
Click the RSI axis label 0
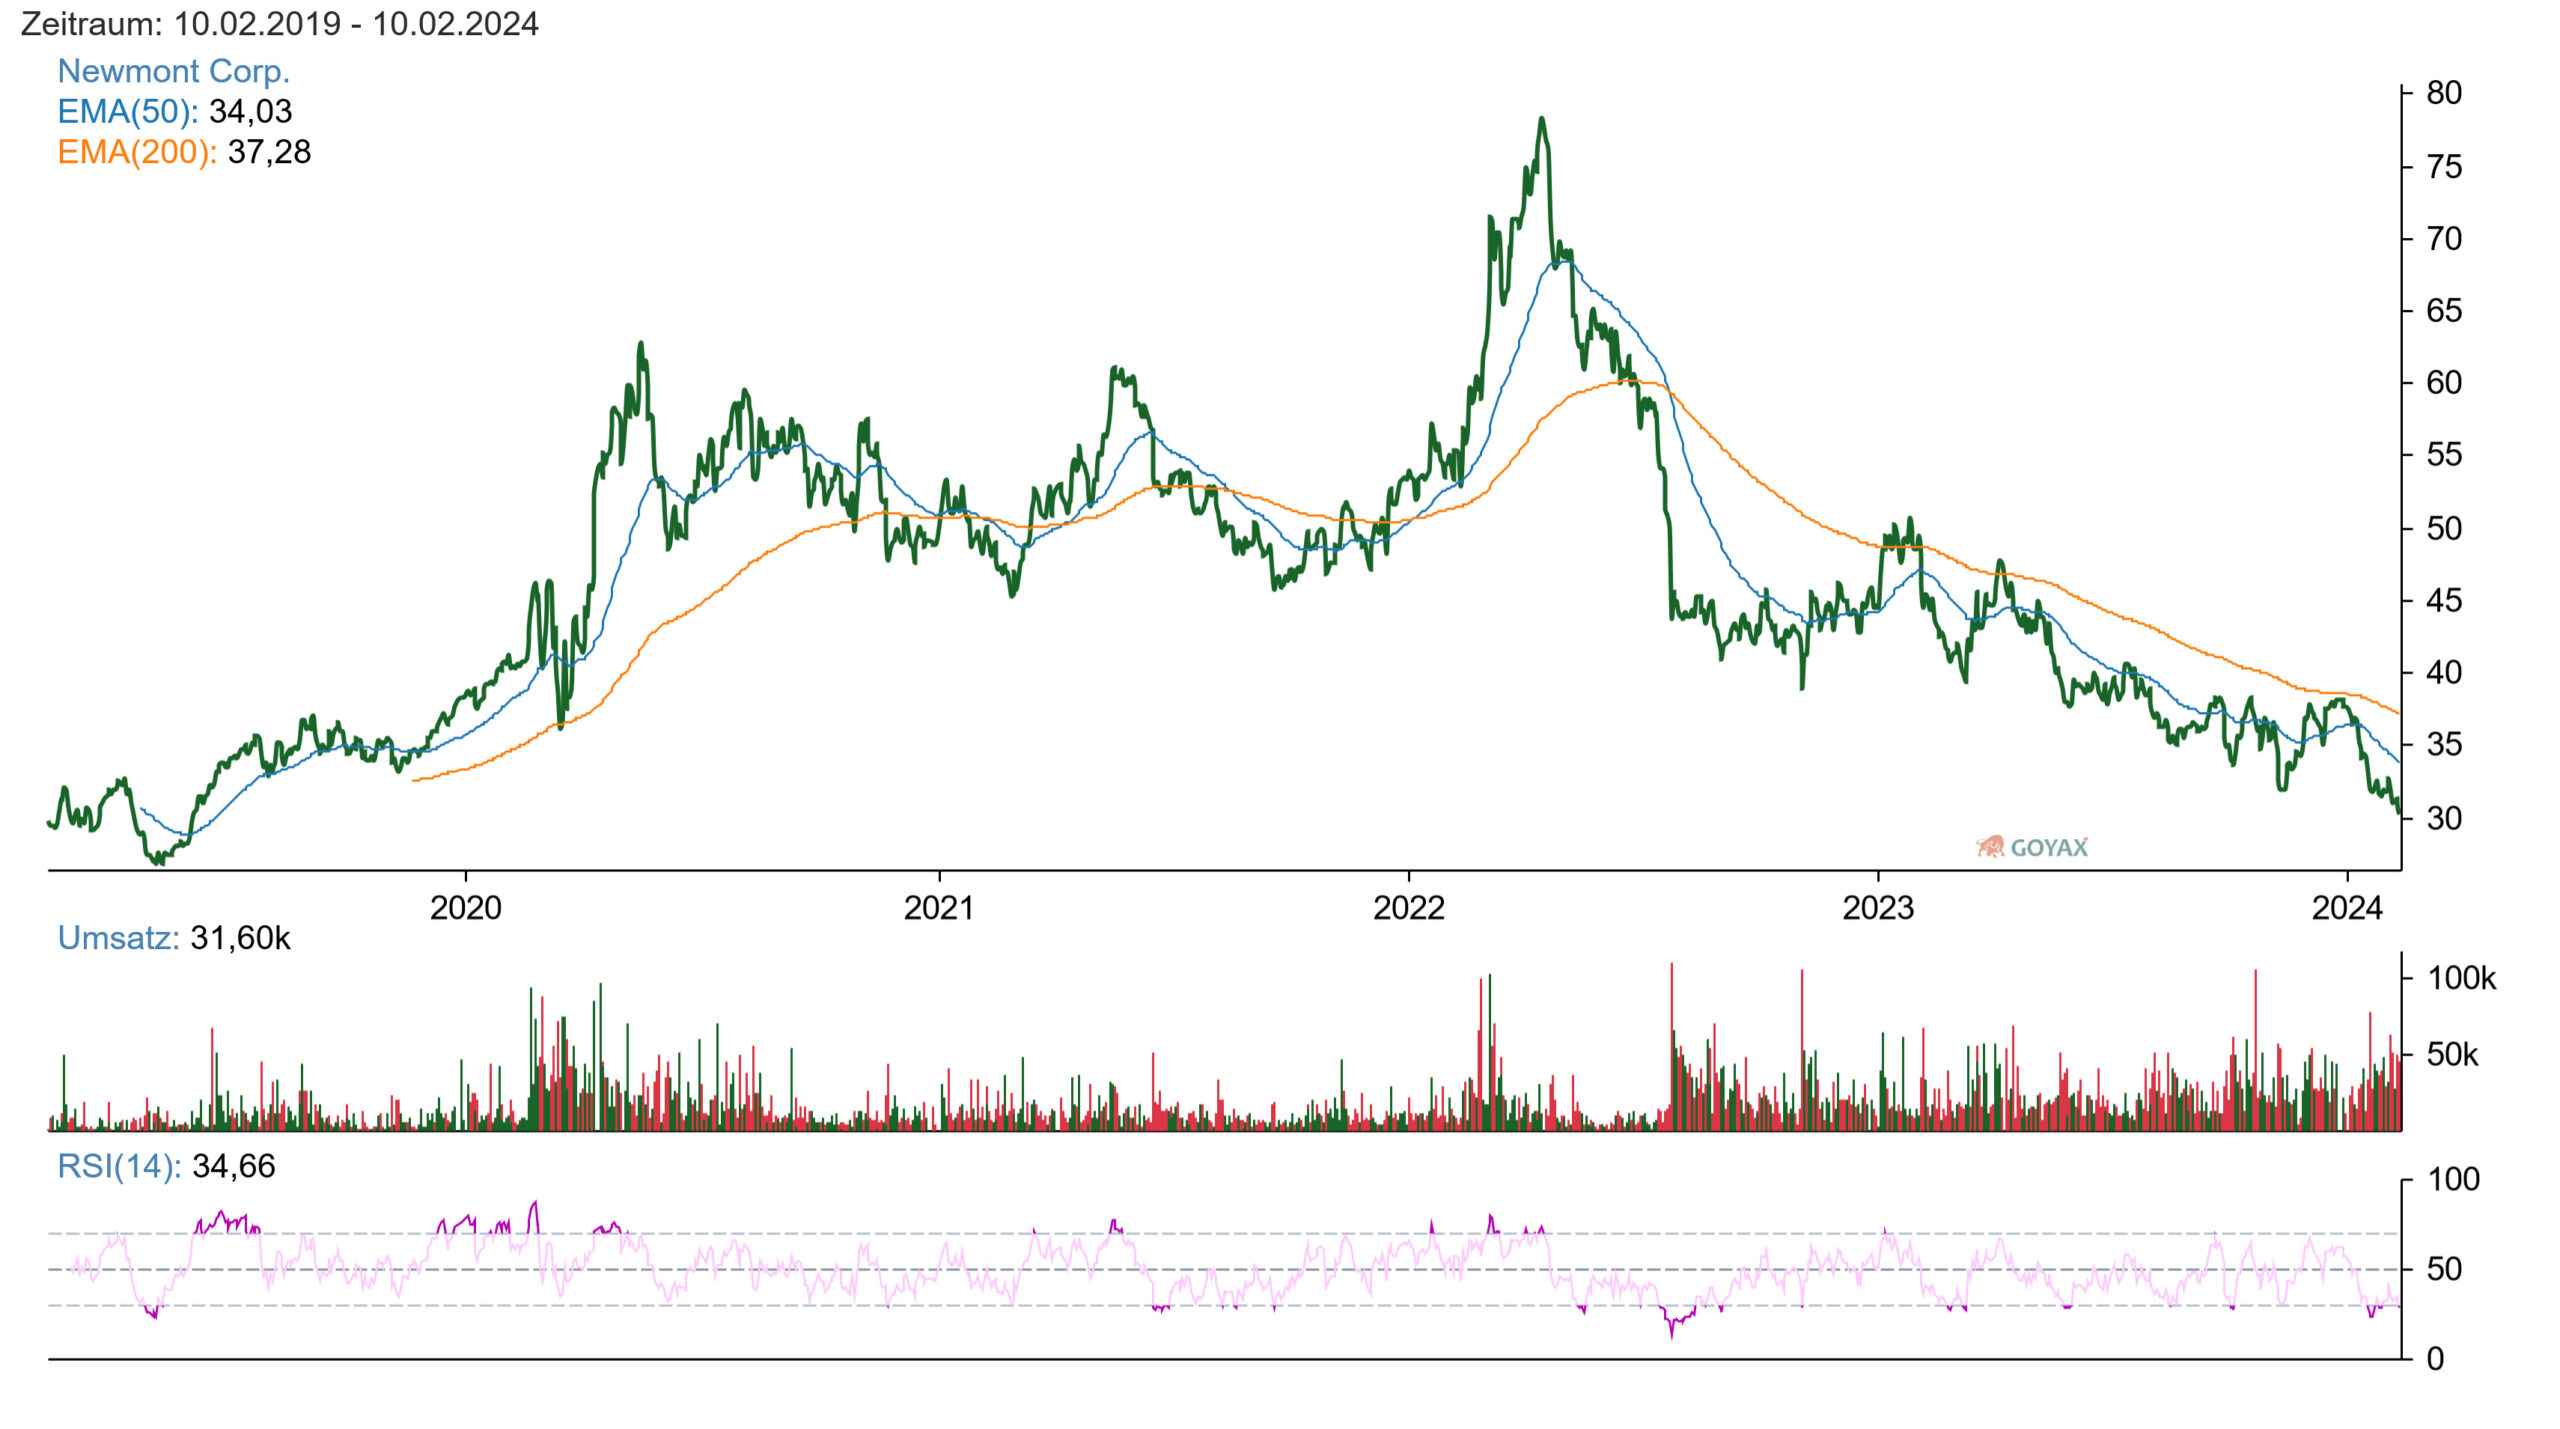click(x=2435, y=1358)
